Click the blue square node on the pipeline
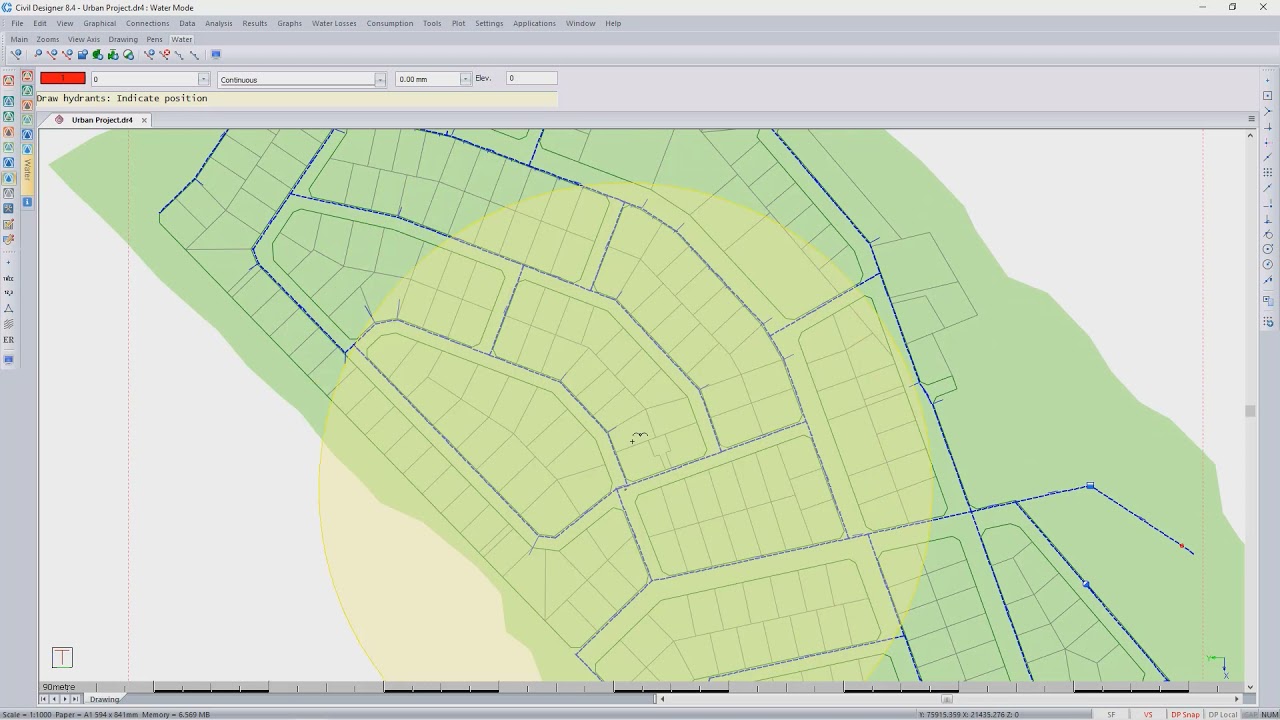1280x720 pixels. tap(1090, 486)
